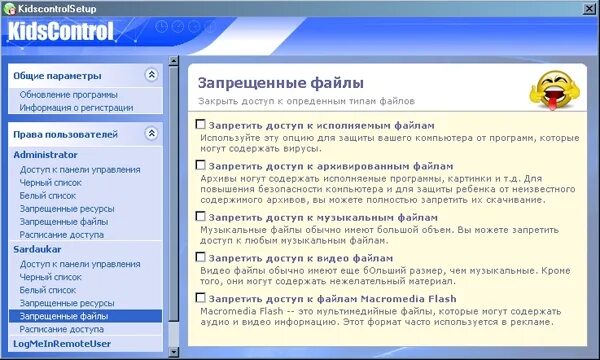Open Administrator's 'Доступ к панели управления'
The width and height of the screenshot is (600, 360).
pyautogui.click(x=80, y=169)
